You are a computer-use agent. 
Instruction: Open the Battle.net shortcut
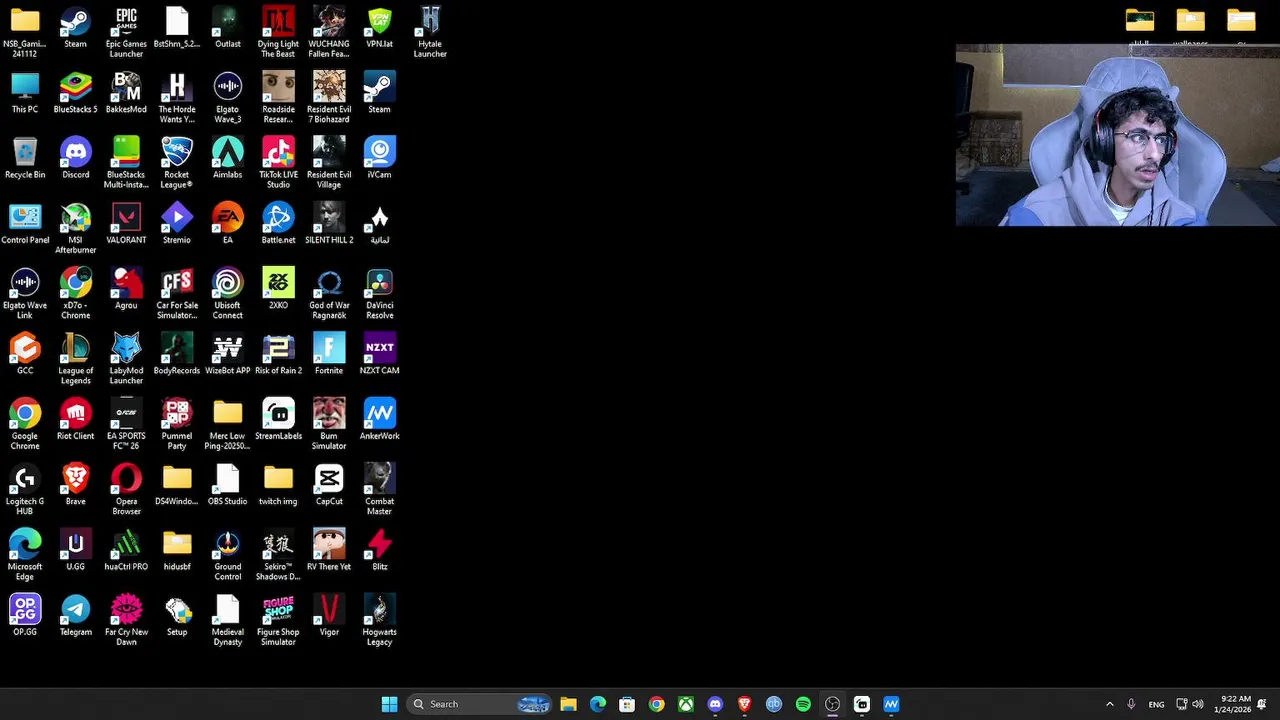tap(278, 224)
